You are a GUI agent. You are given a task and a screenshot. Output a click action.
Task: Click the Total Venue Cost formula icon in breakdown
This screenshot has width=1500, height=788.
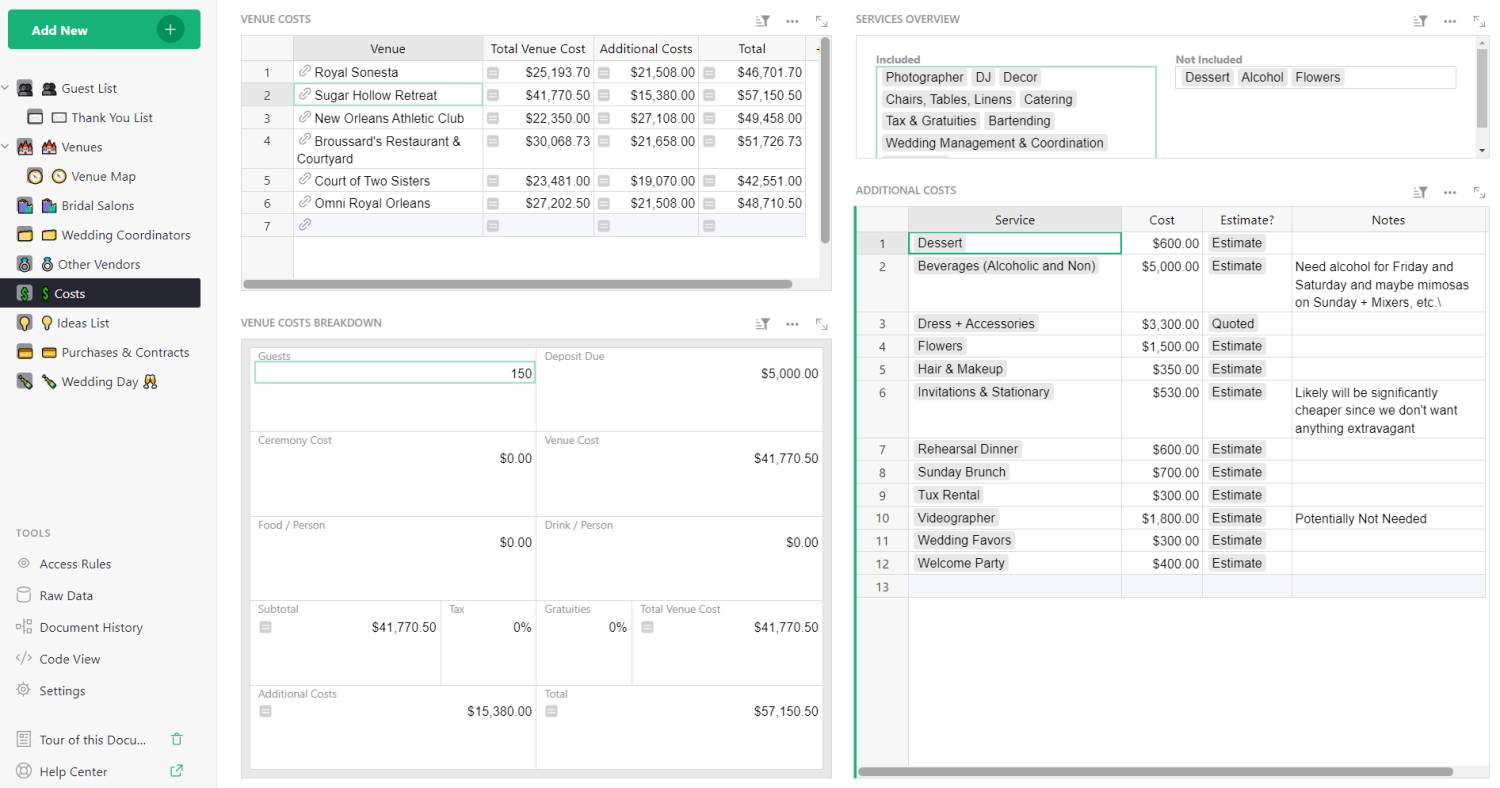[x=647, y=628]
